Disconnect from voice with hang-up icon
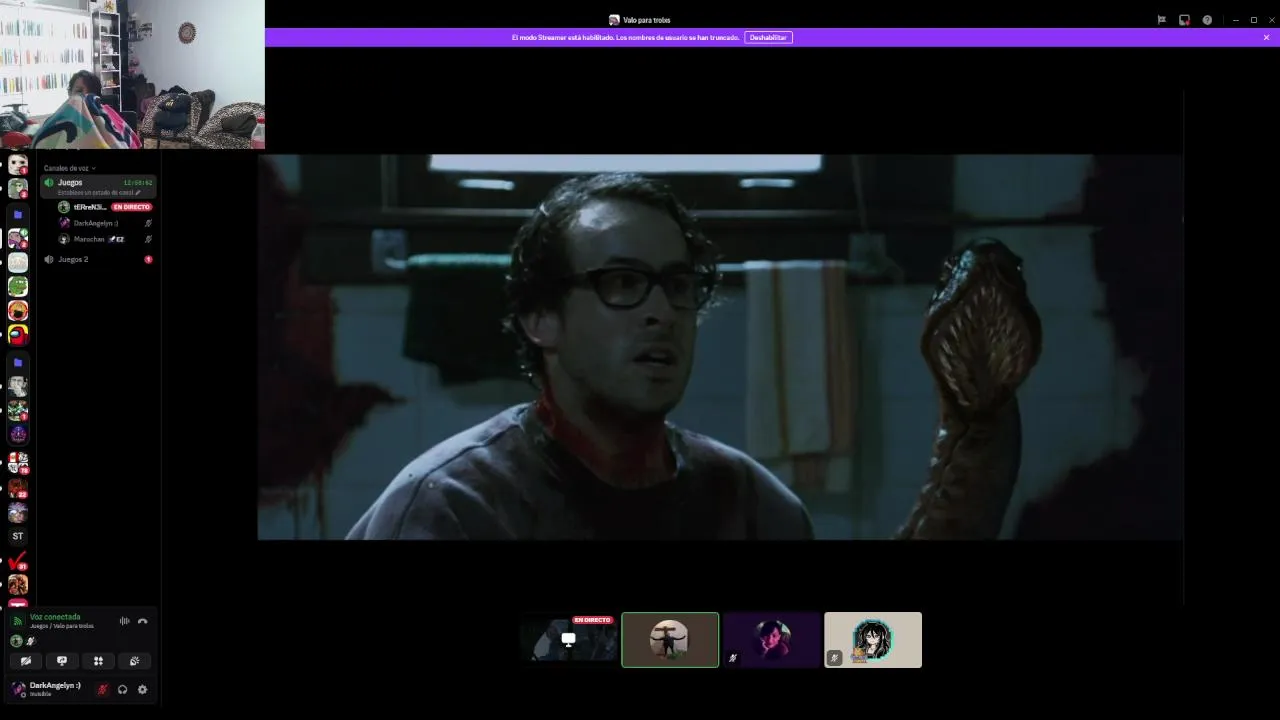The width and height of the screenshot is (1280, 720). point(142,621)
